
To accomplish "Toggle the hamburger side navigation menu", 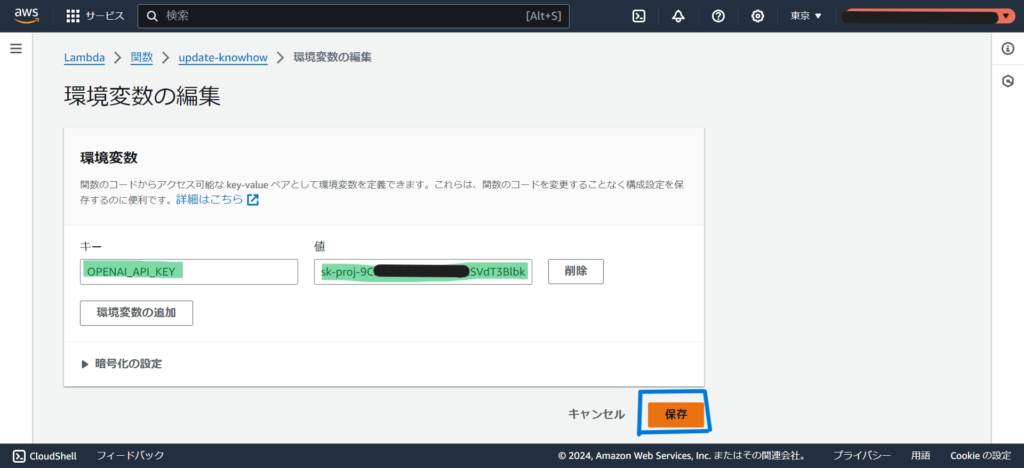I will point(16,49).
